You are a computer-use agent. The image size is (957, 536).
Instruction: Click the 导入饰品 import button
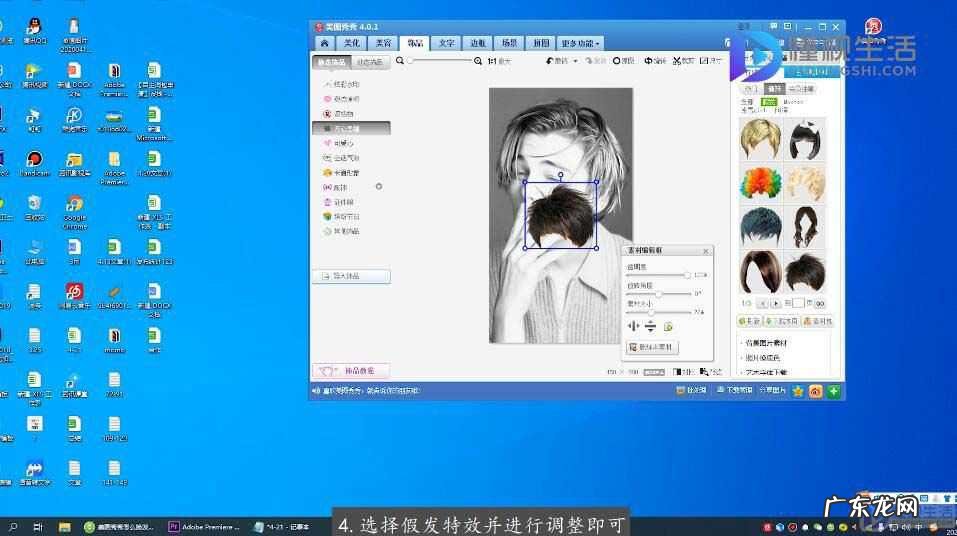pos(352,277)
